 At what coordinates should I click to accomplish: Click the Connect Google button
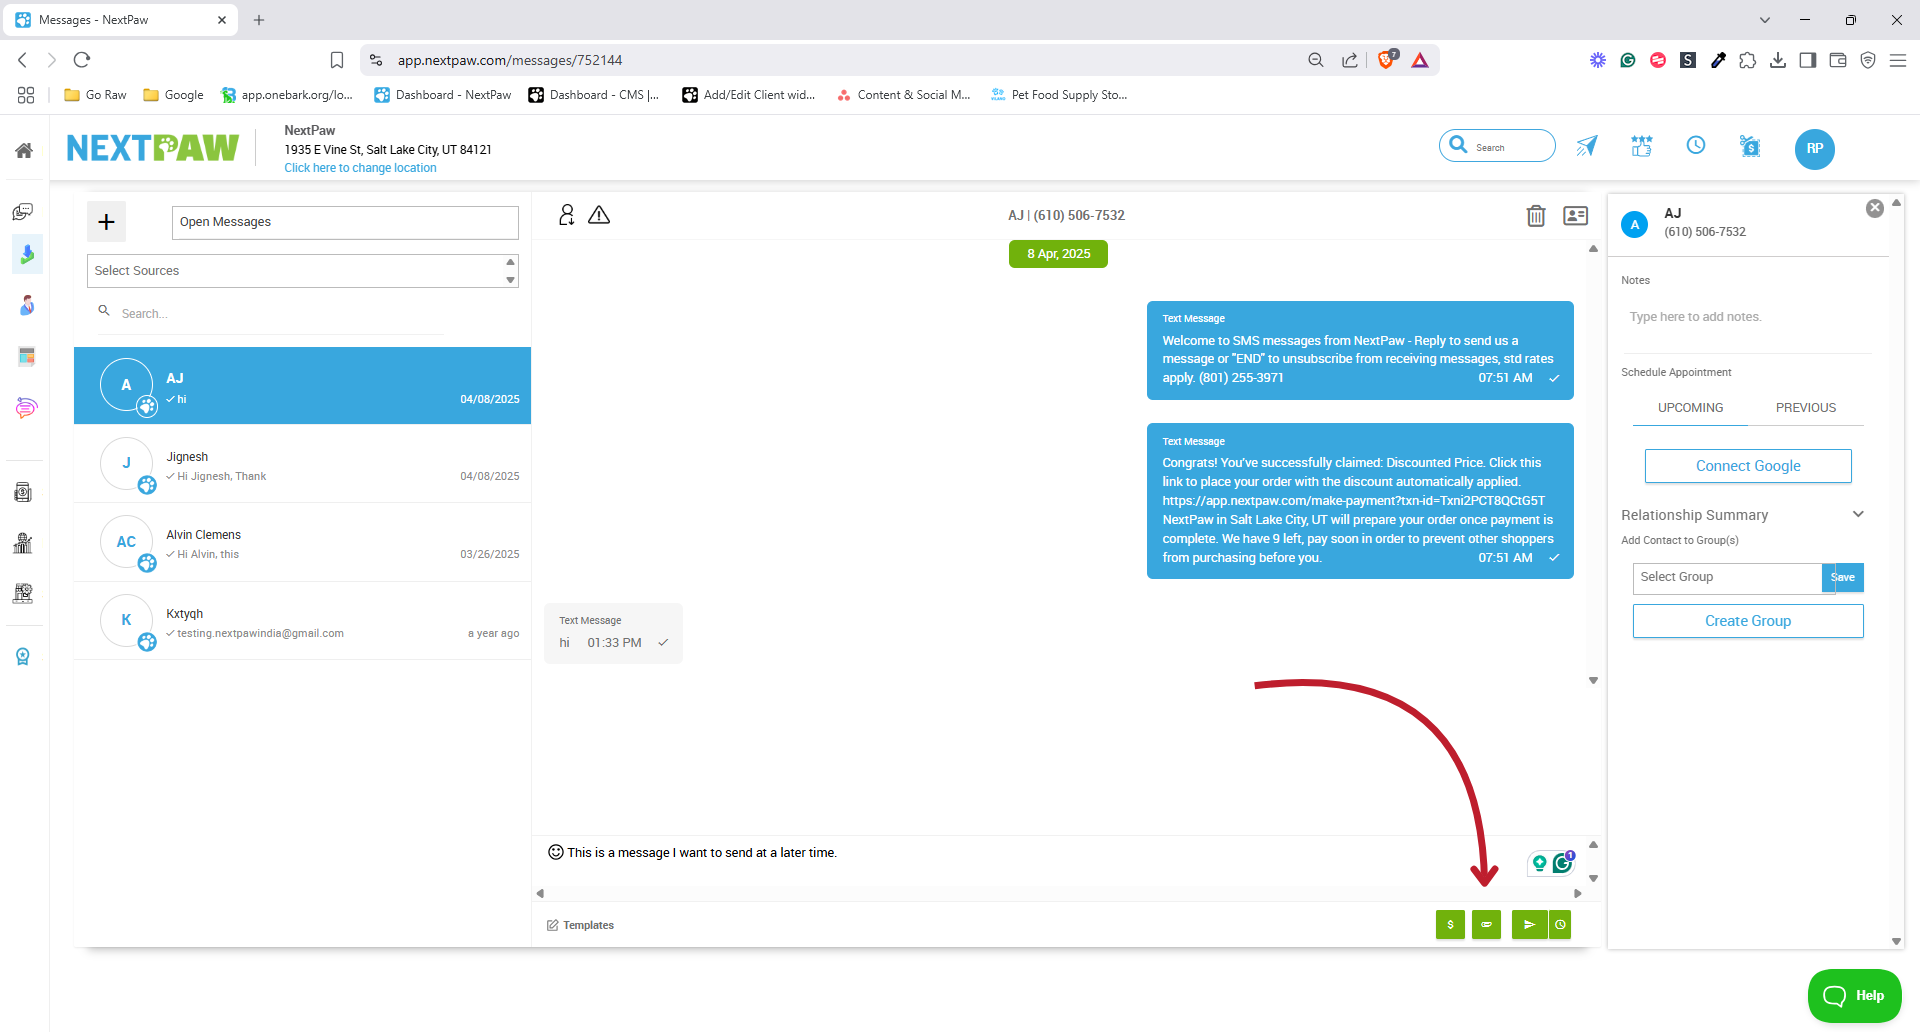coord(1748,466)
